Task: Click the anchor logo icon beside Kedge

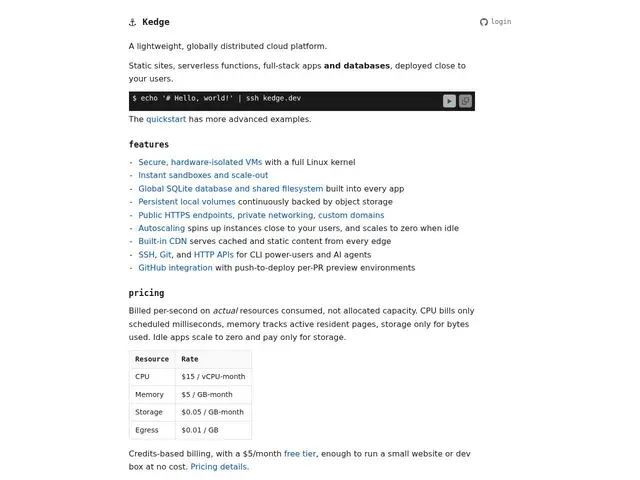Action: coord(132,22)
